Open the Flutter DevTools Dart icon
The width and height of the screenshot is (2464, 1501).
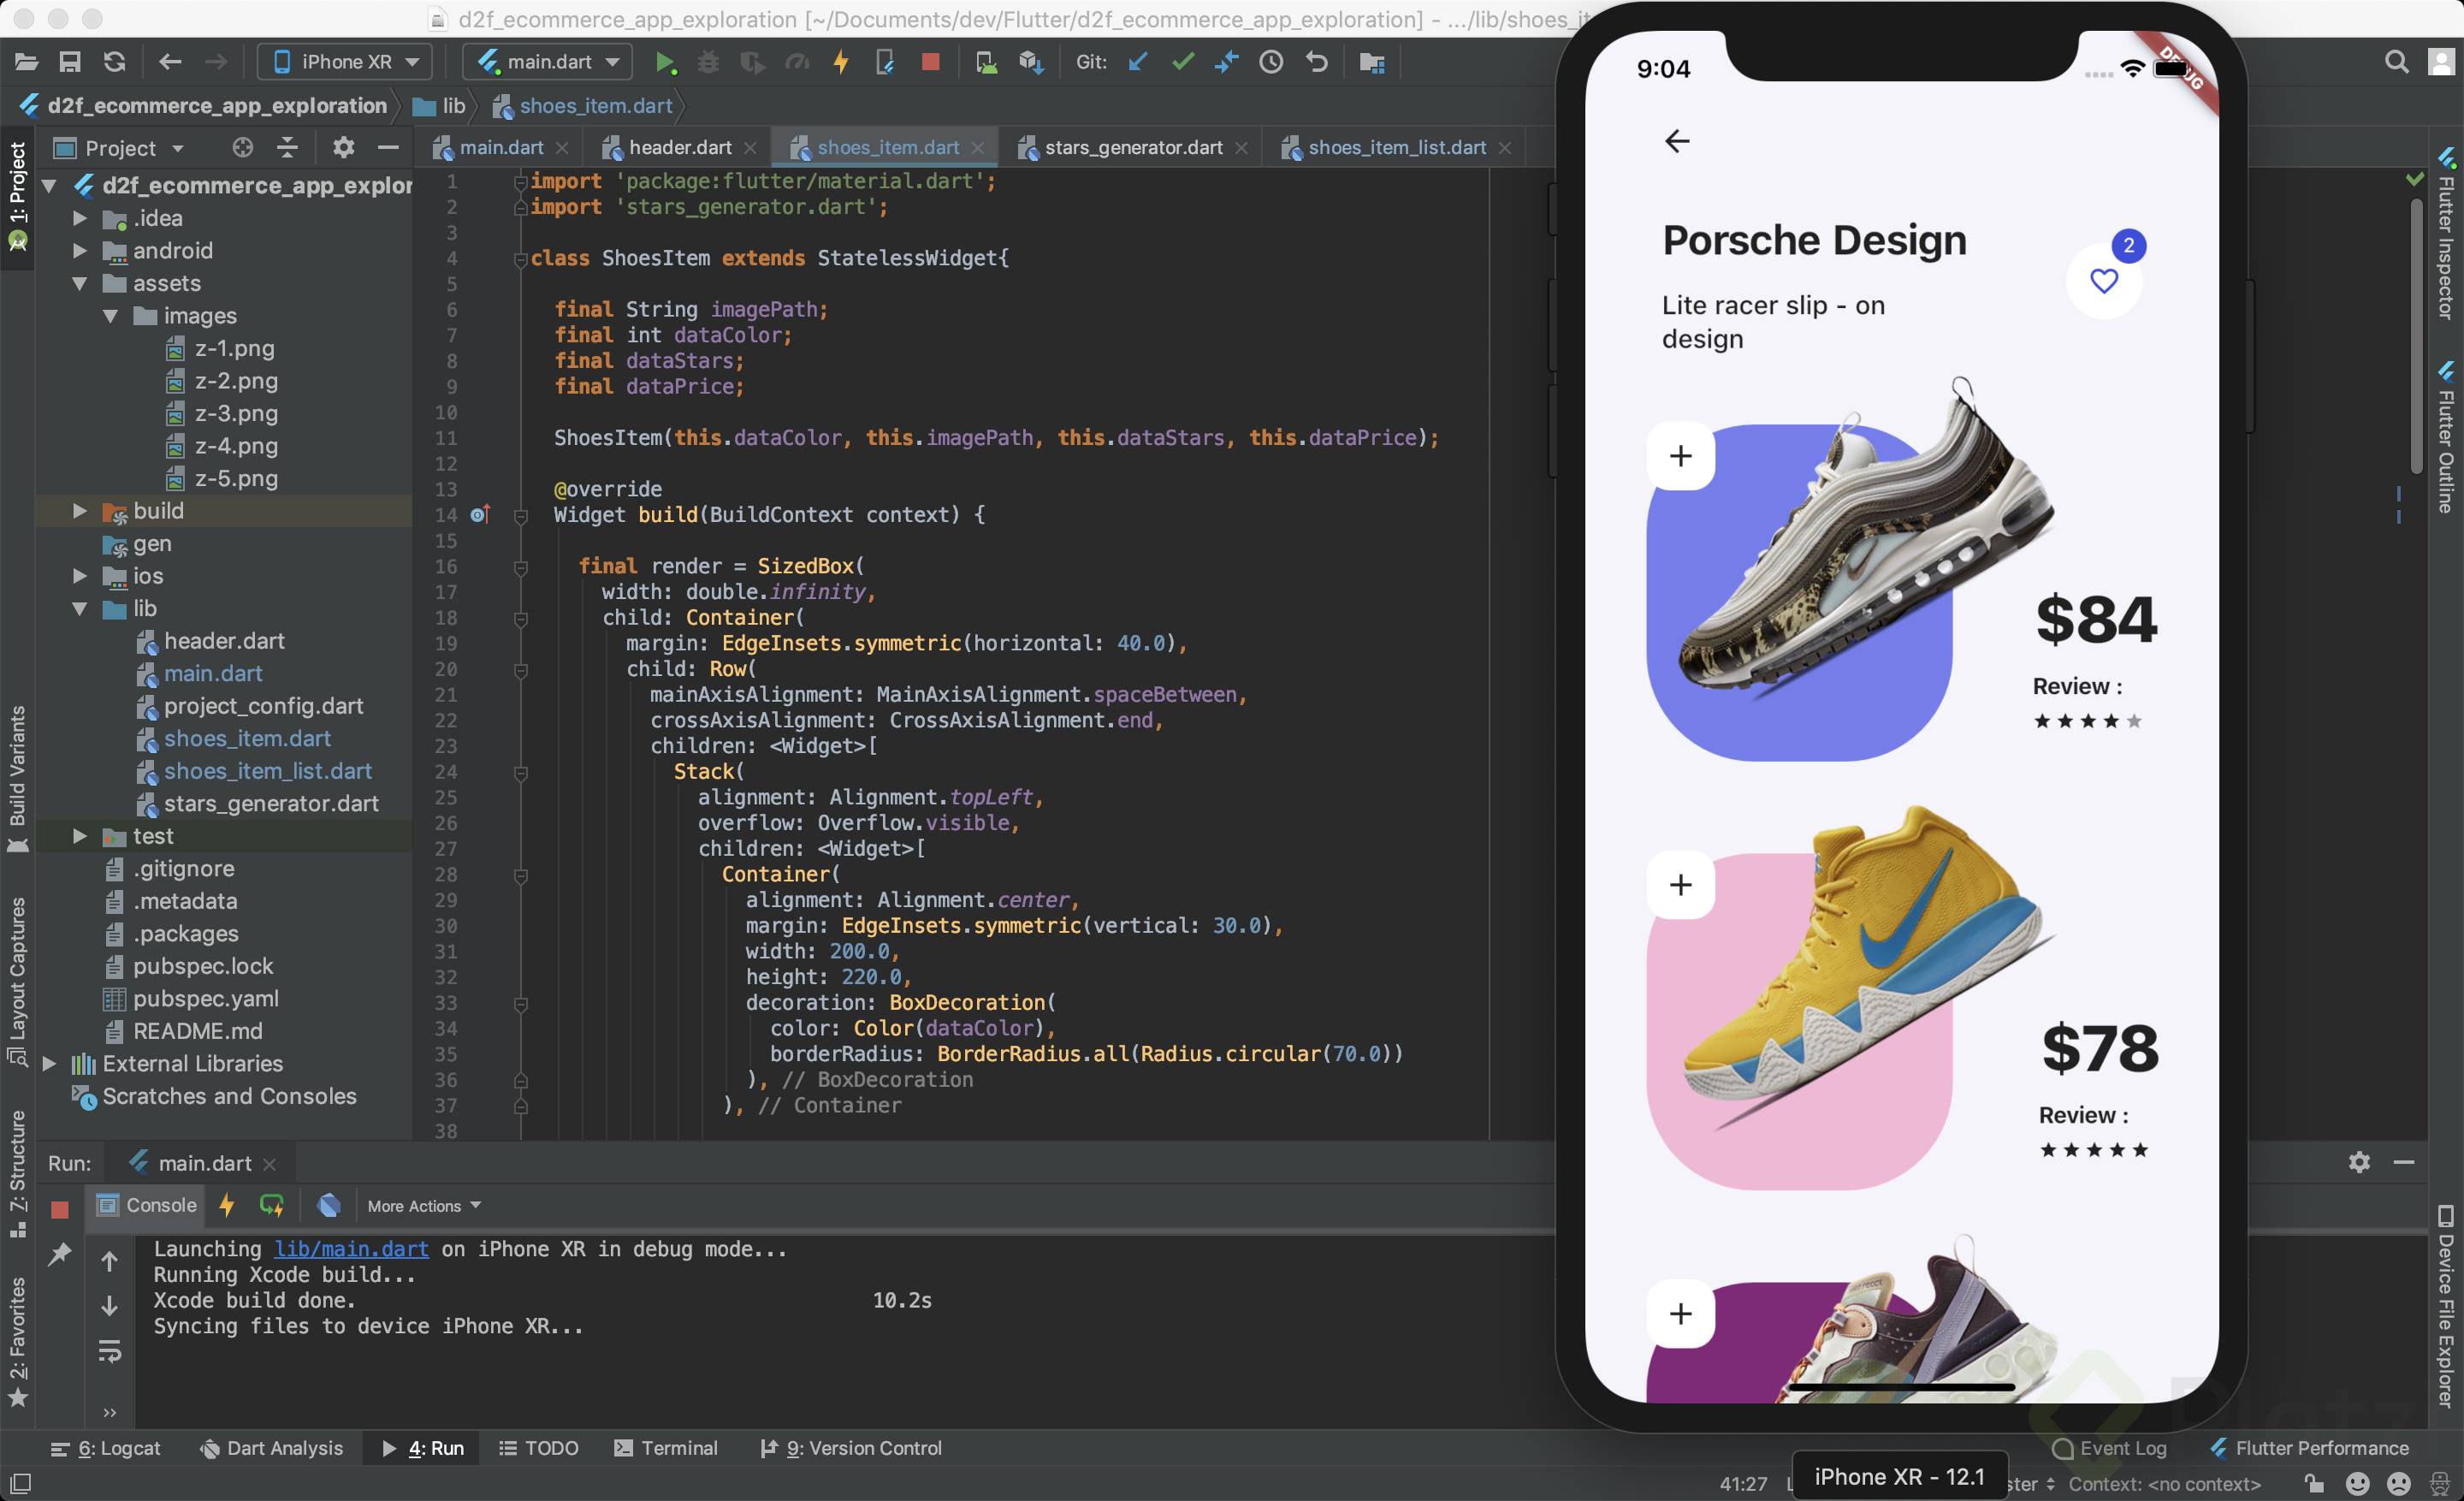tap(330, 1206)
